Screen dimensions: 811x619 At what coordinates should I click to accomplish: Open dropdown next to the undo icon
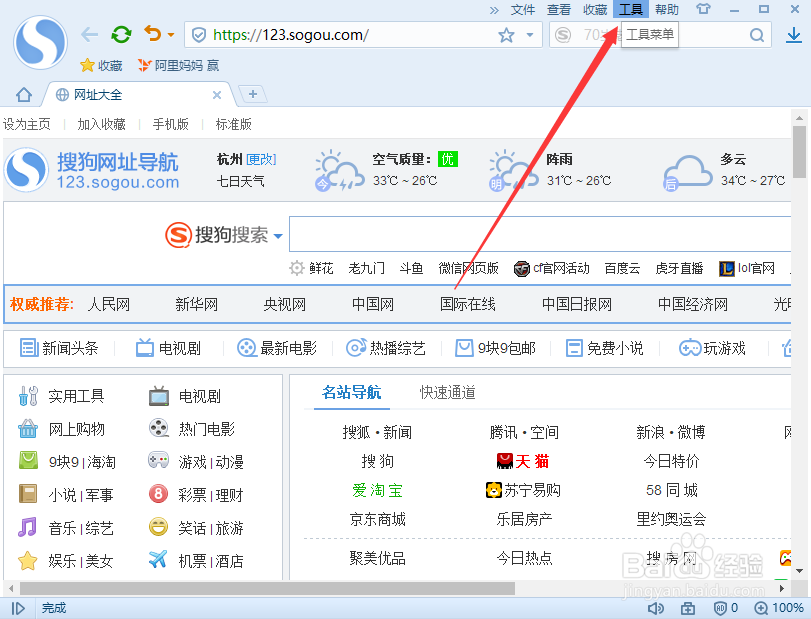pyautogui.click(x=171, y=35)
